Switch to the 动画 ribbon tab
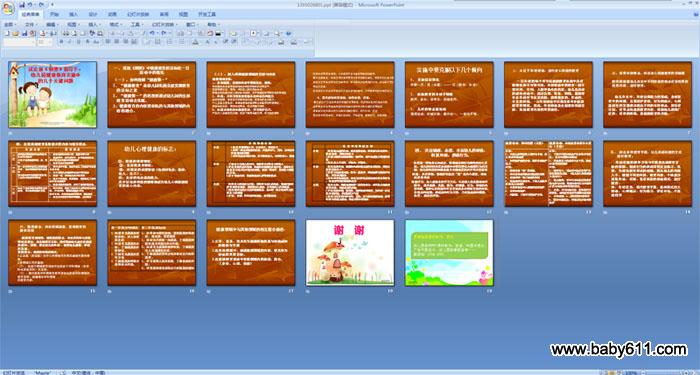 click(x=112, y=14)
